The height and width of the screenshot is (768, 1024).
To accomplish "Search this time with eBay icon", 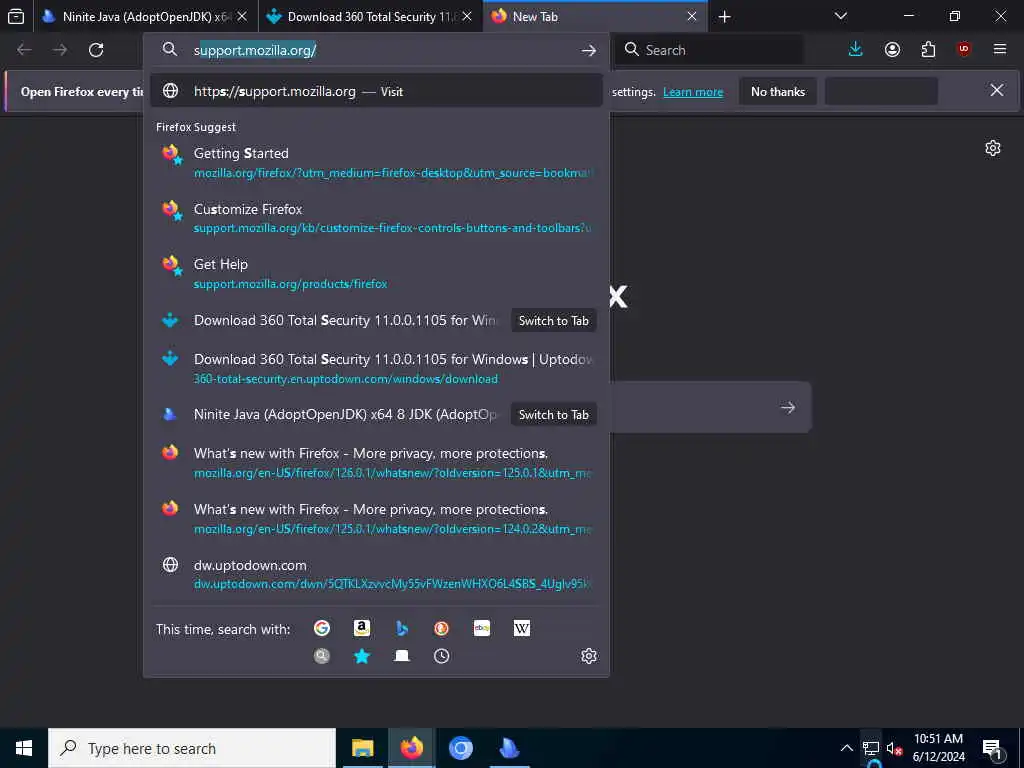I will tap(482, 628).
